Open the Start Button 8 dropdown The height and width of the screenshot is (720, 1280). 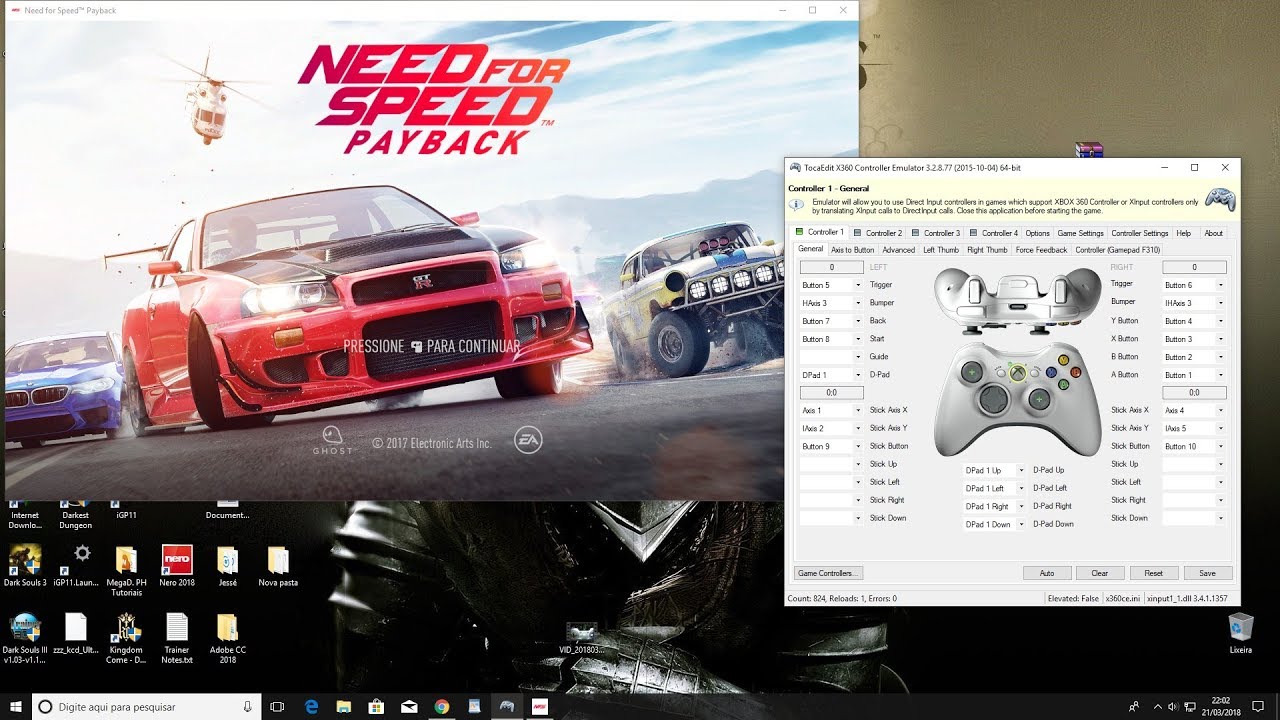coord(857,339)
